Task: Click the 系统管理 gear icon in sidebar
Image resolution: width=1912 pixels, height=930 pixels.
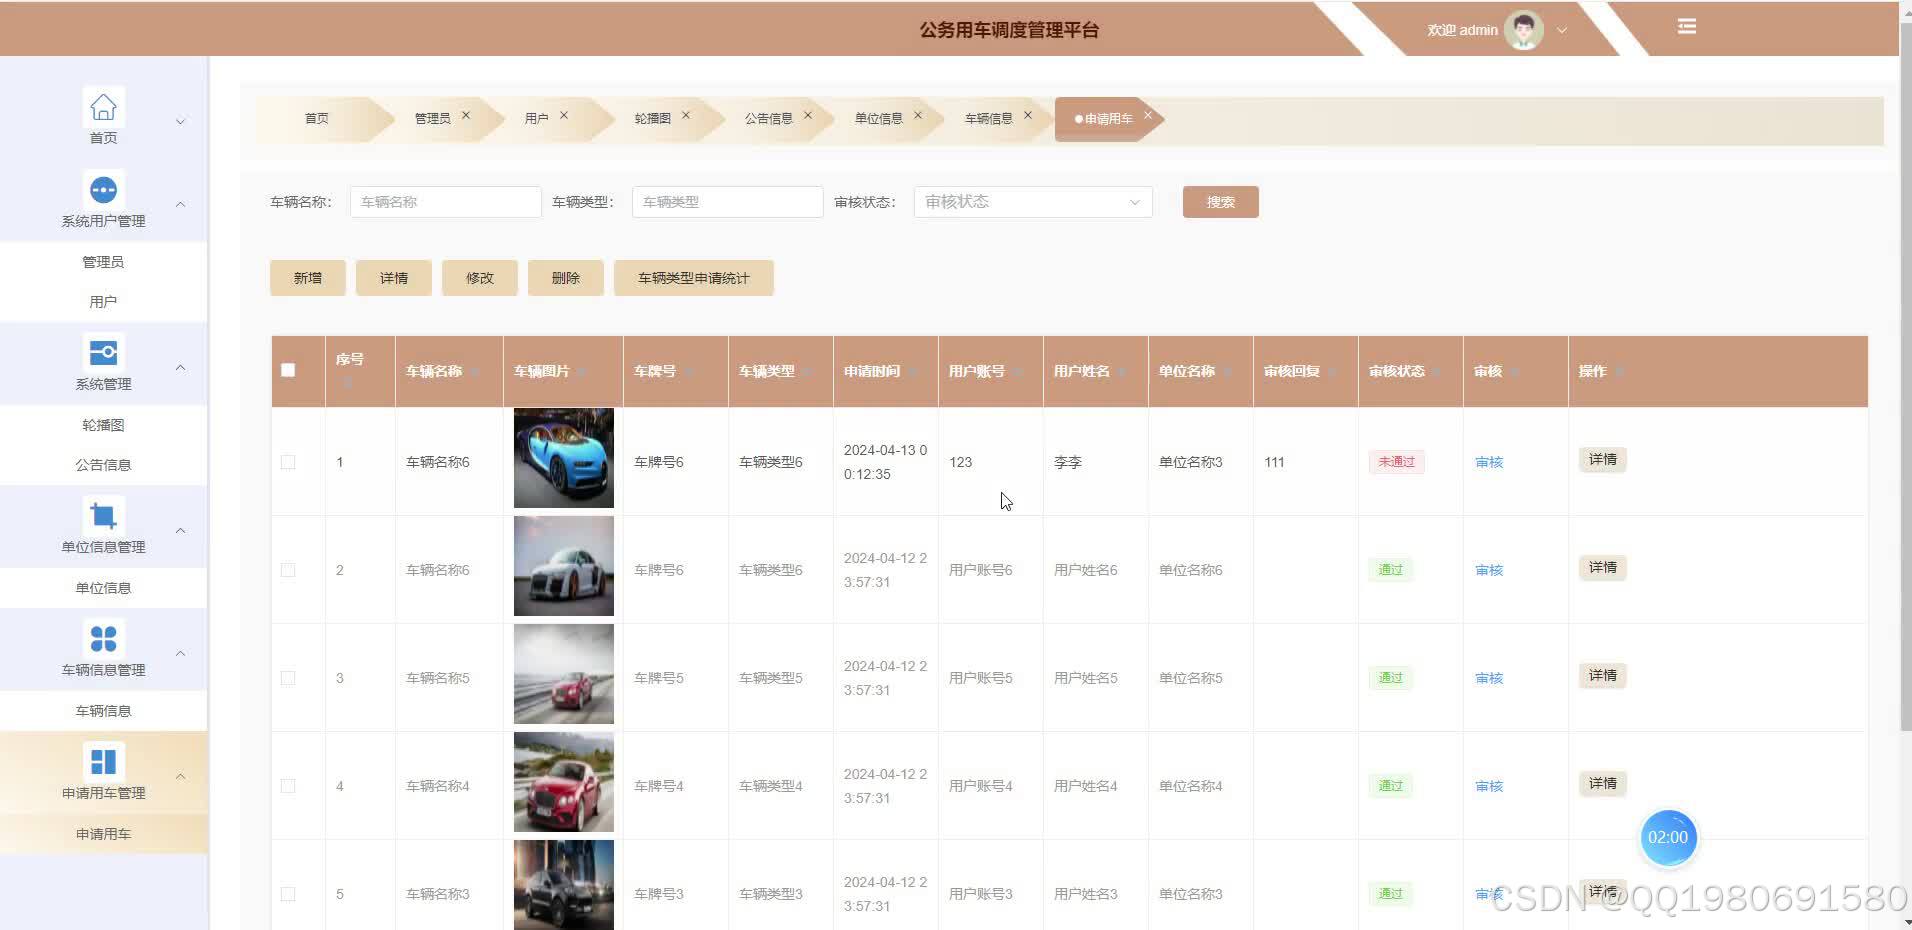Action: click(103, 352)
